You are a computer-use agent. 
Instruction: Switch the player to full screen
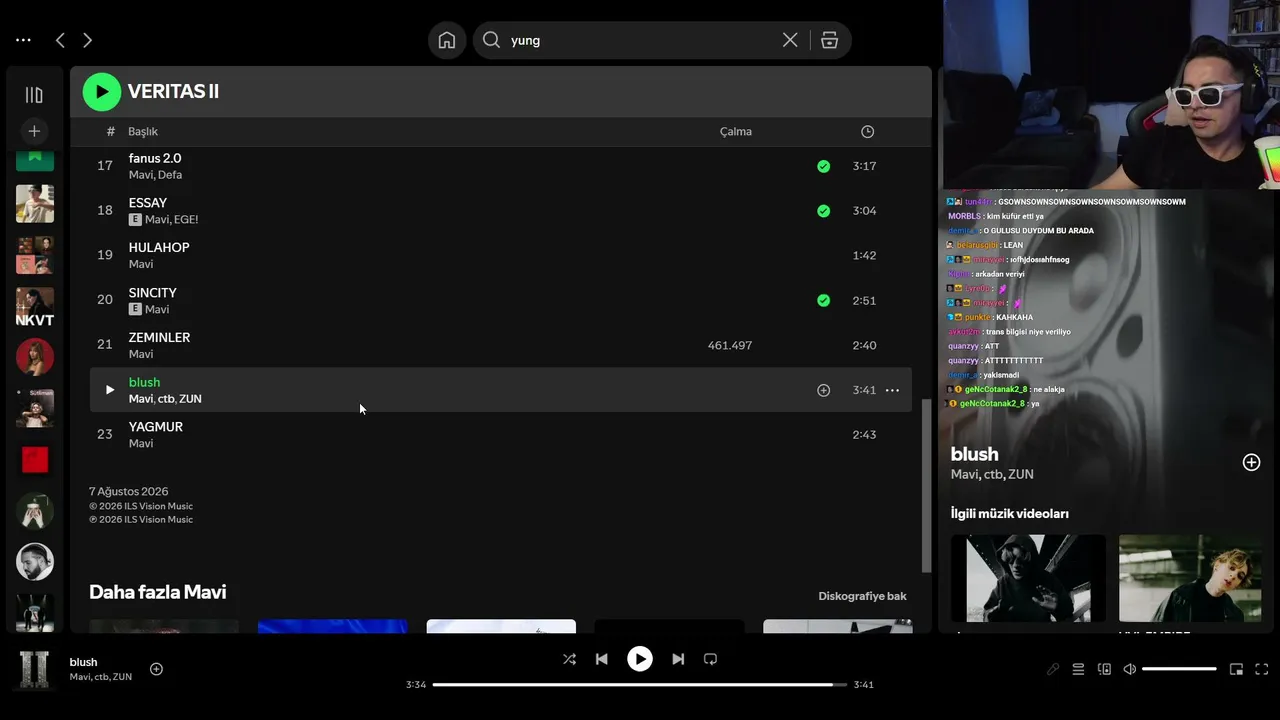click(1261, 669)
